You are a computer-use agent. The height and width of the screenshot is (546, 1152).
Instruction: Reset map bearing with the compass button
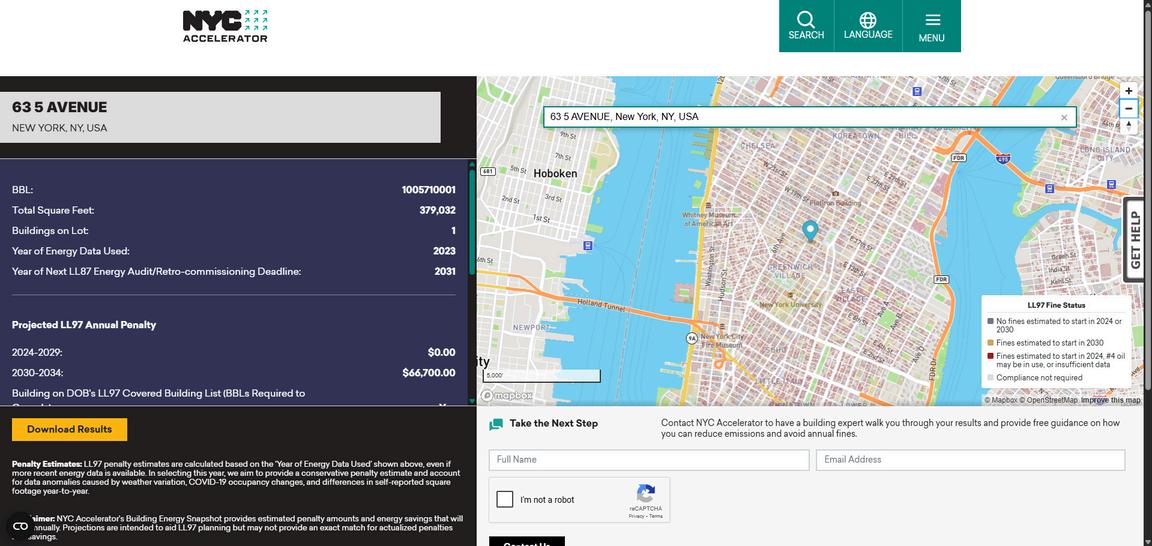(1128, 126)
